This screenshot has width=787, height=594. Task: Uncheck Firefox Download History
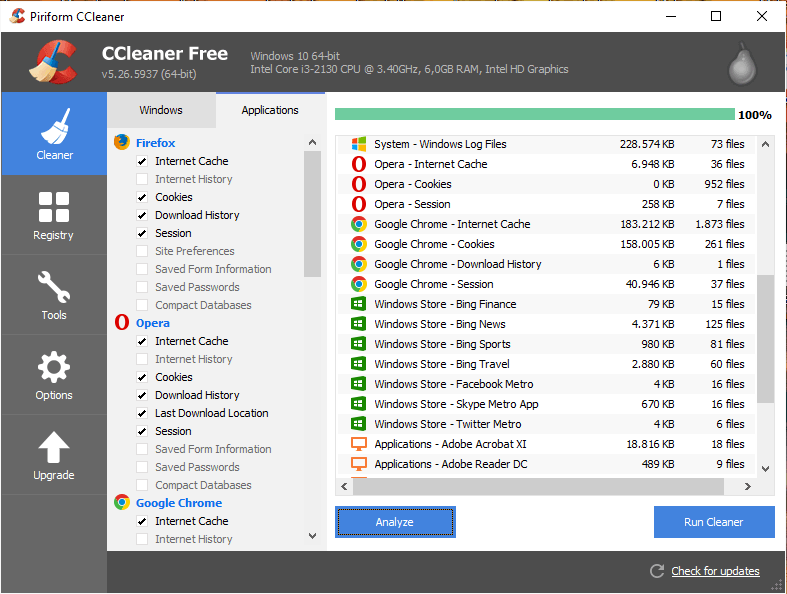142,215
